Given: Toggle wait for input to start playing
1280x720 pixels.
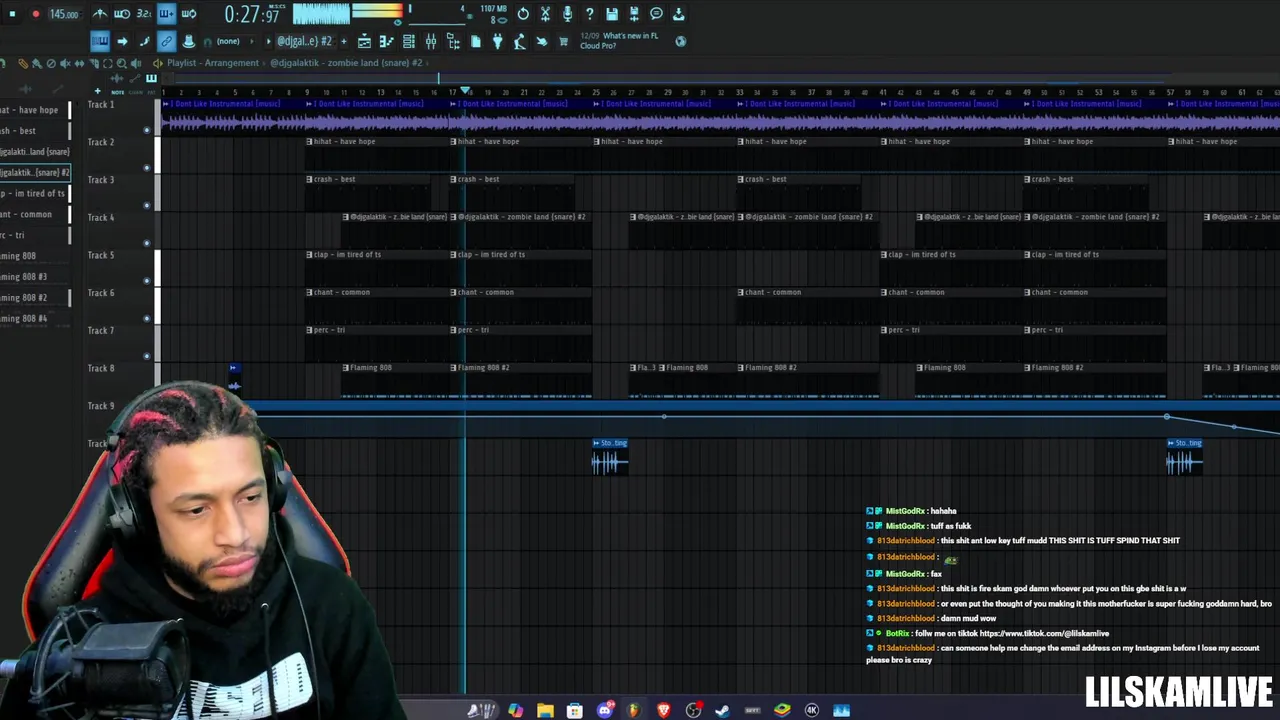Looking at the screenshot, I should [x=122, y=14].
